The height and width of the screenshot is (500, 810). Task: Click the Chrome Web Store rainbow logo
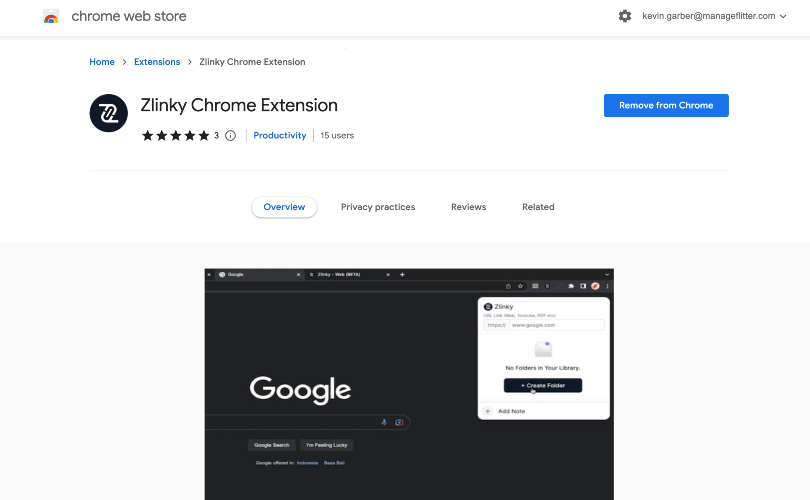[x=51, y=17]
